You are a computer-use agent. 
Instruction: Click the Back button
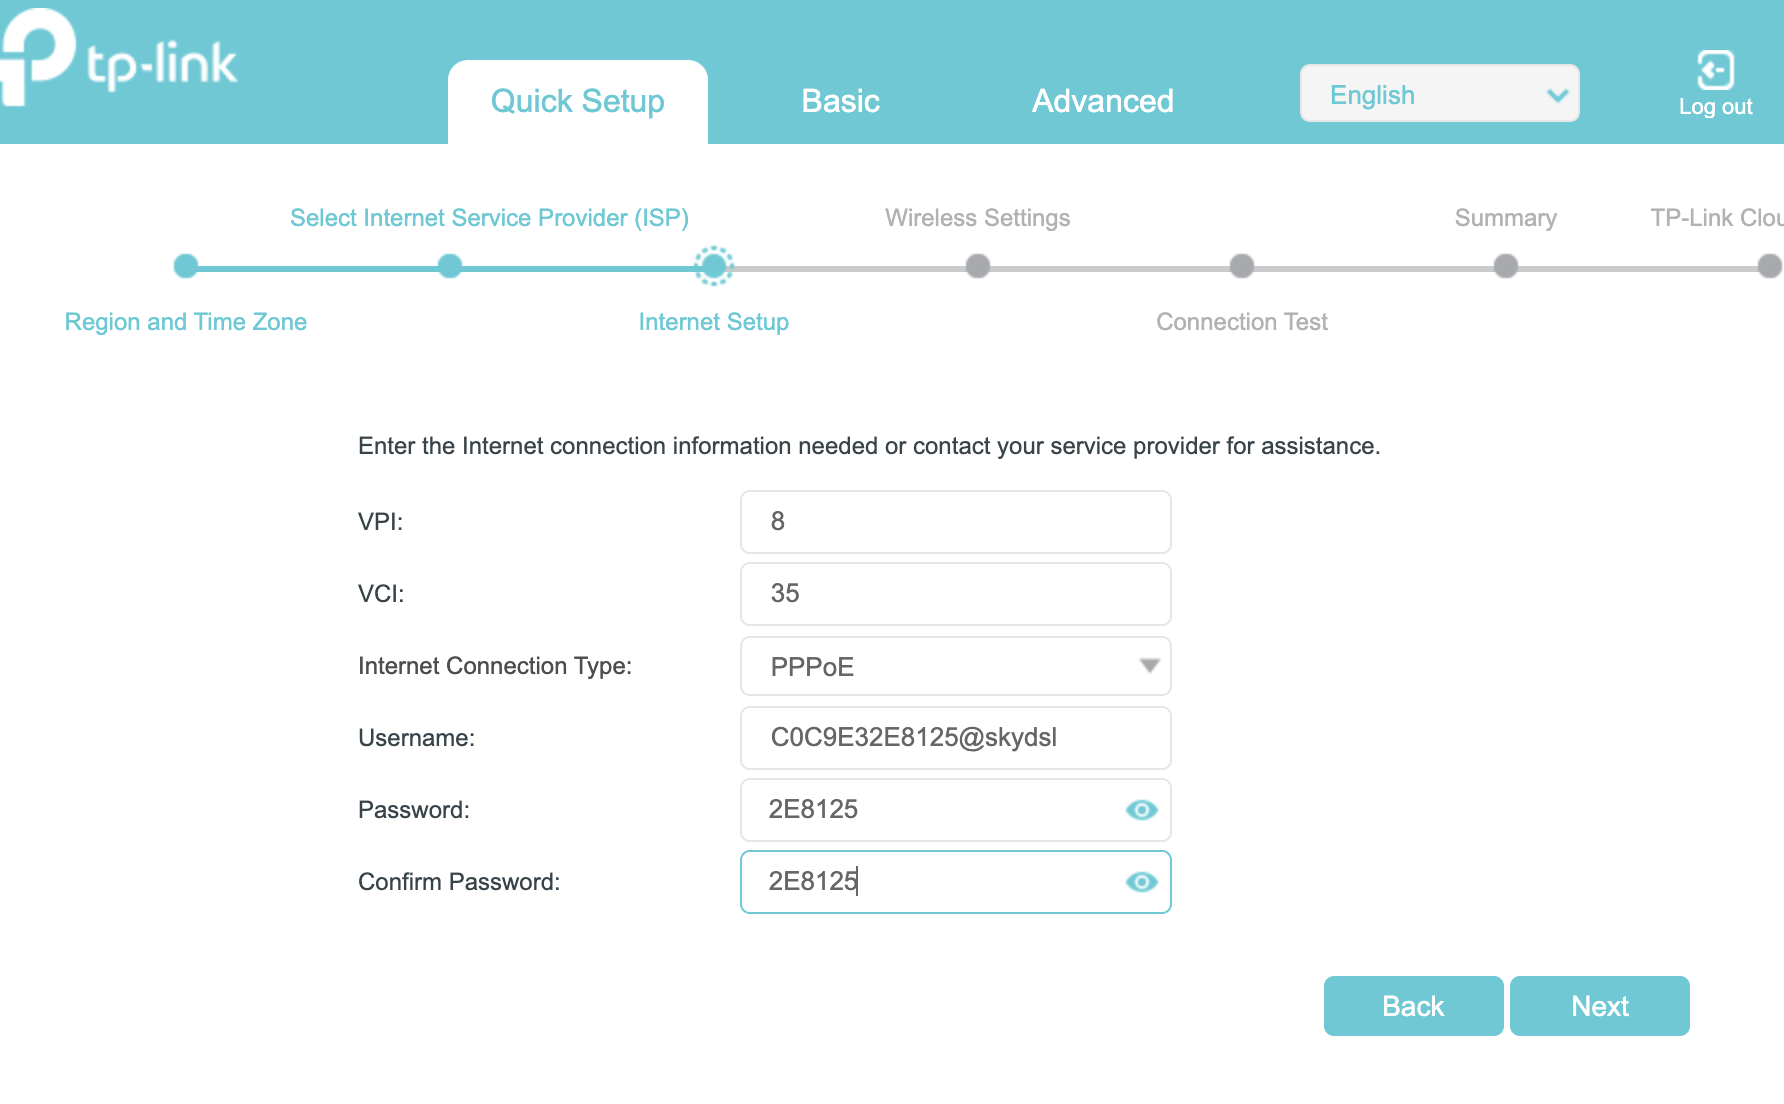pos(1413,1006)
